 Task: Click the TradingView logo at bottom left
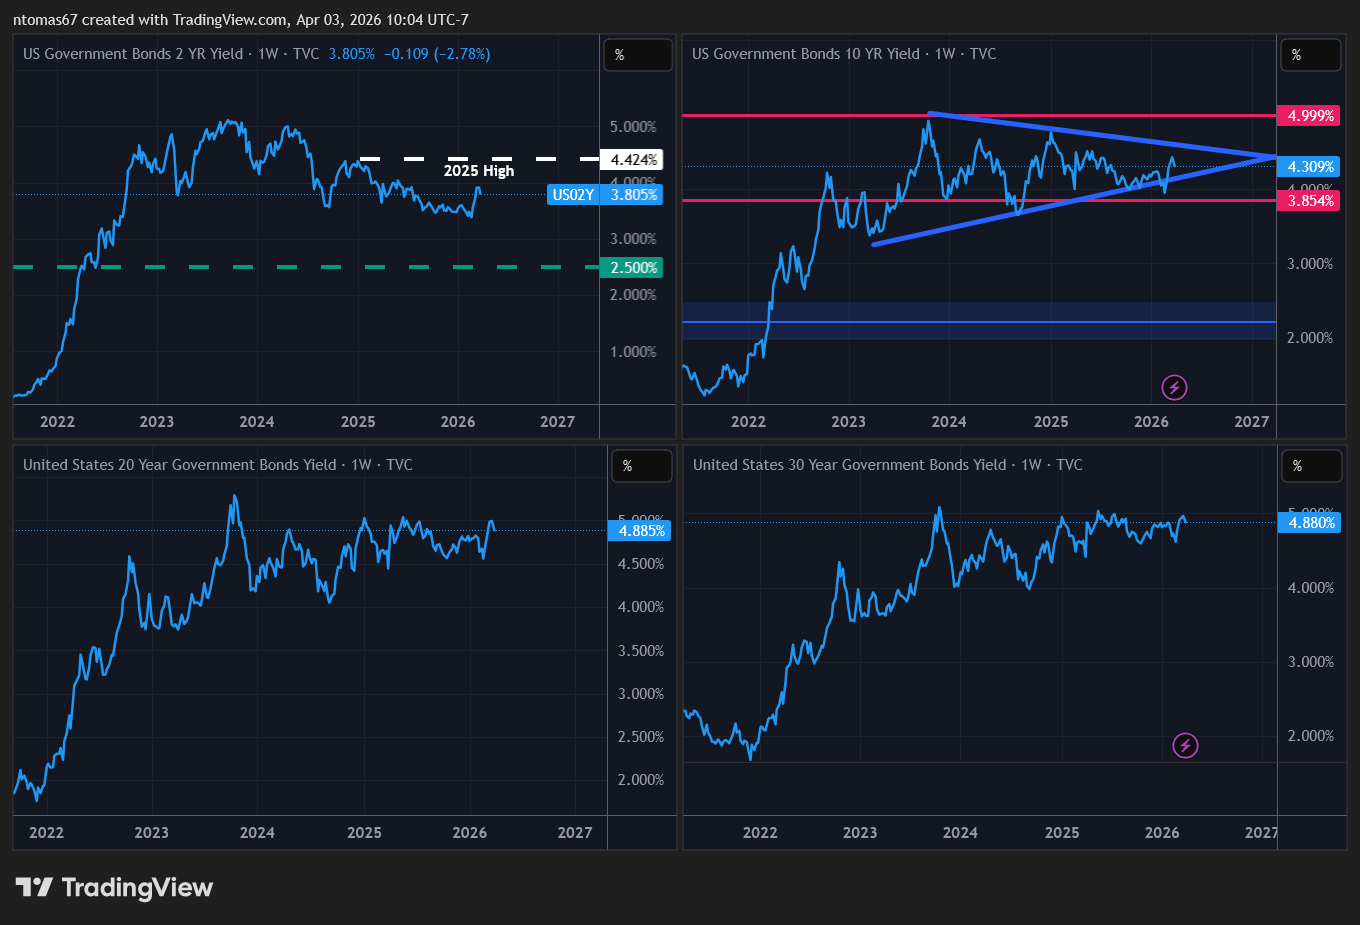[114, 887]
